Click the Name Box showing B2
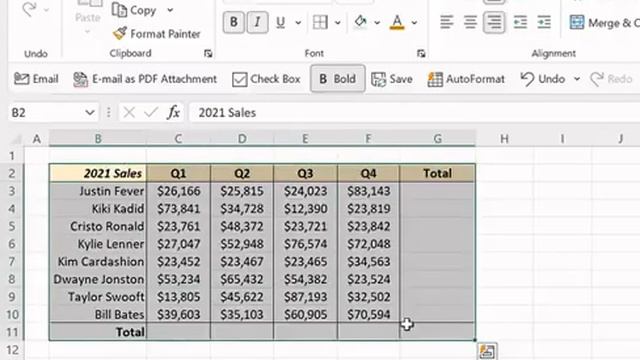The image size is (640, 360). 45,113
